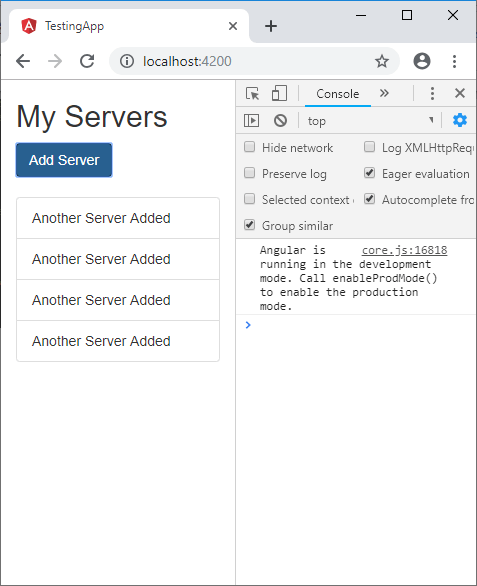Show the console sidebar
This screenshot has width=477, height=586.
pyautogui.click(x=251, y=121)
